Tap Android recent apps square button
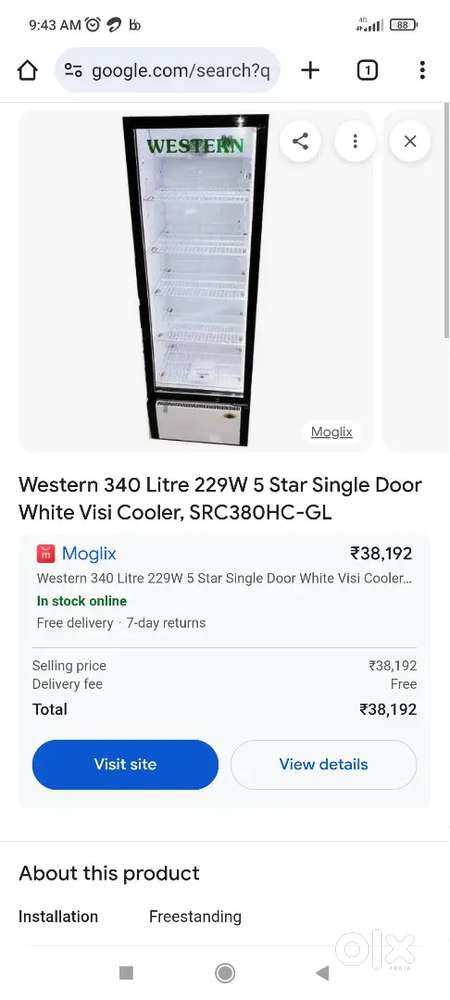The width and height of the screenshot is (450, 1000). [126, 973]
